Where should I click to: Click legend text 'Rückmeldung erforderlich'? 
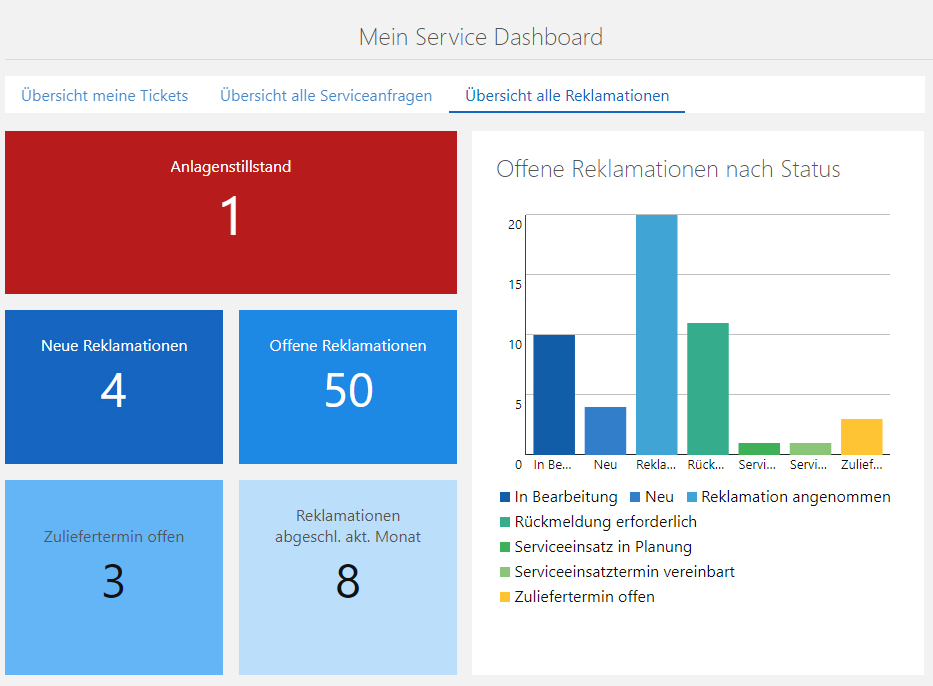pos(606,522)
